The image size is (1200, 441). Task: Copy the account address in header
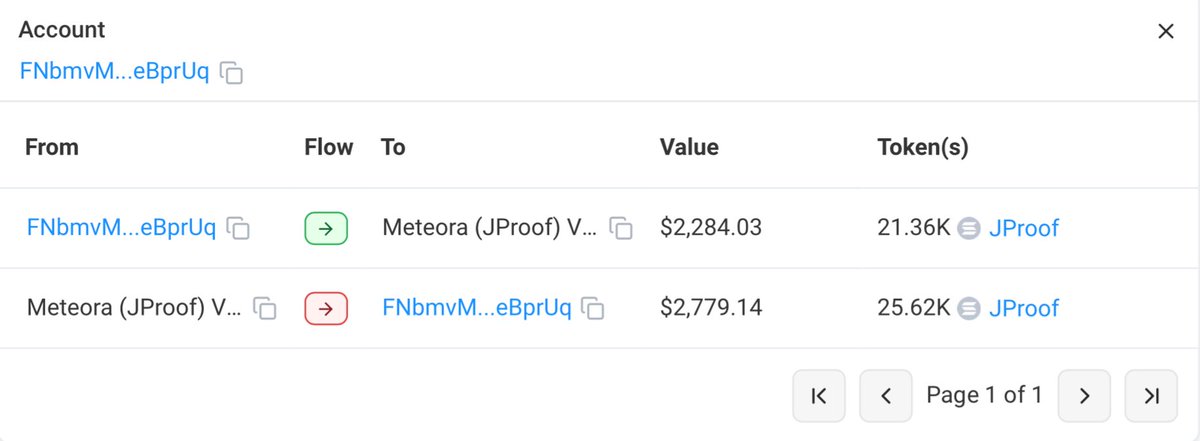(232, 73)
